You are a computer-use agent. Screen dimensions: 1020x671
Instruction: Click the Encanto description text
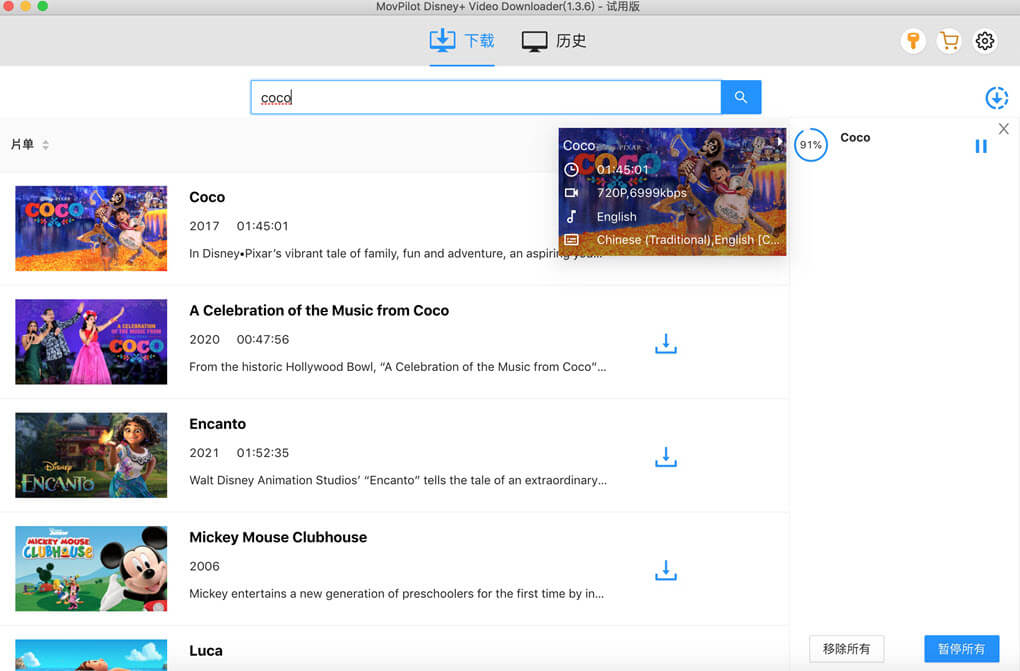click(x=397, y=480)
